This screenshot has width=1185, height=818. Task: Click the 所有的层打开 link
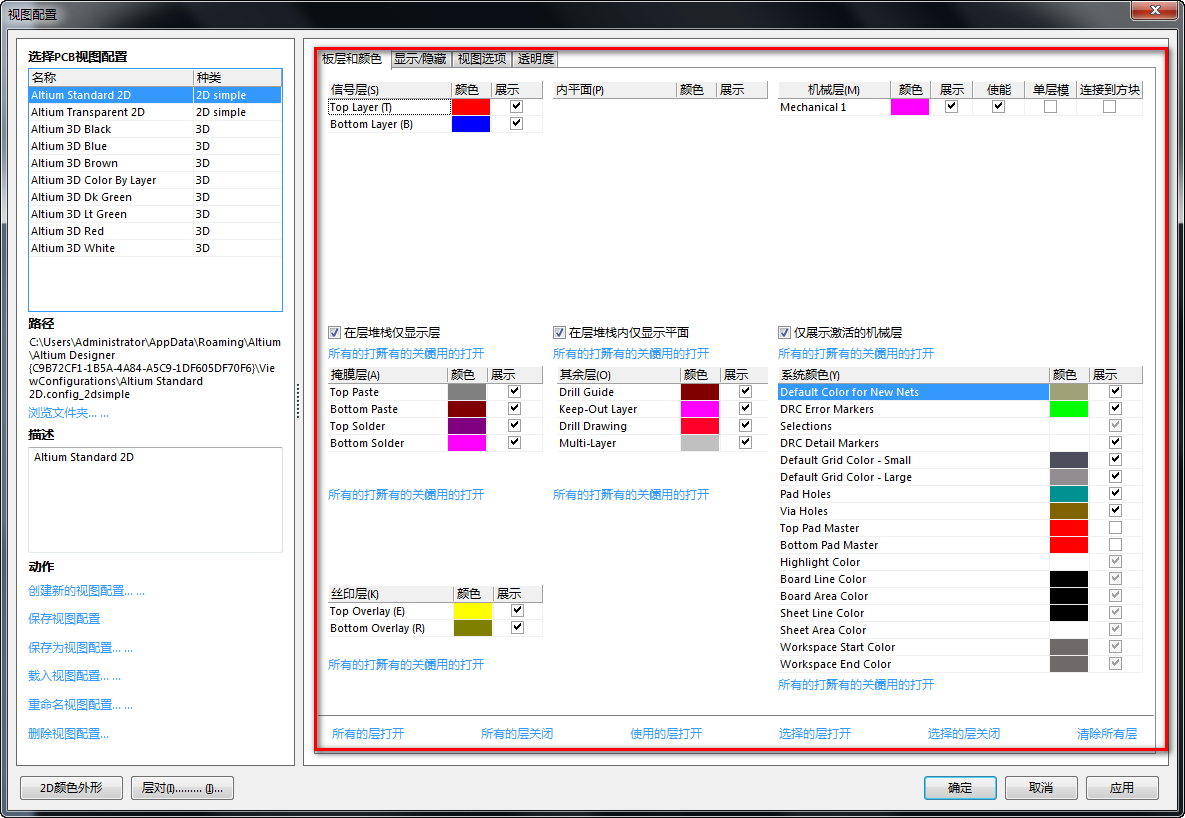tap(368, 733)
